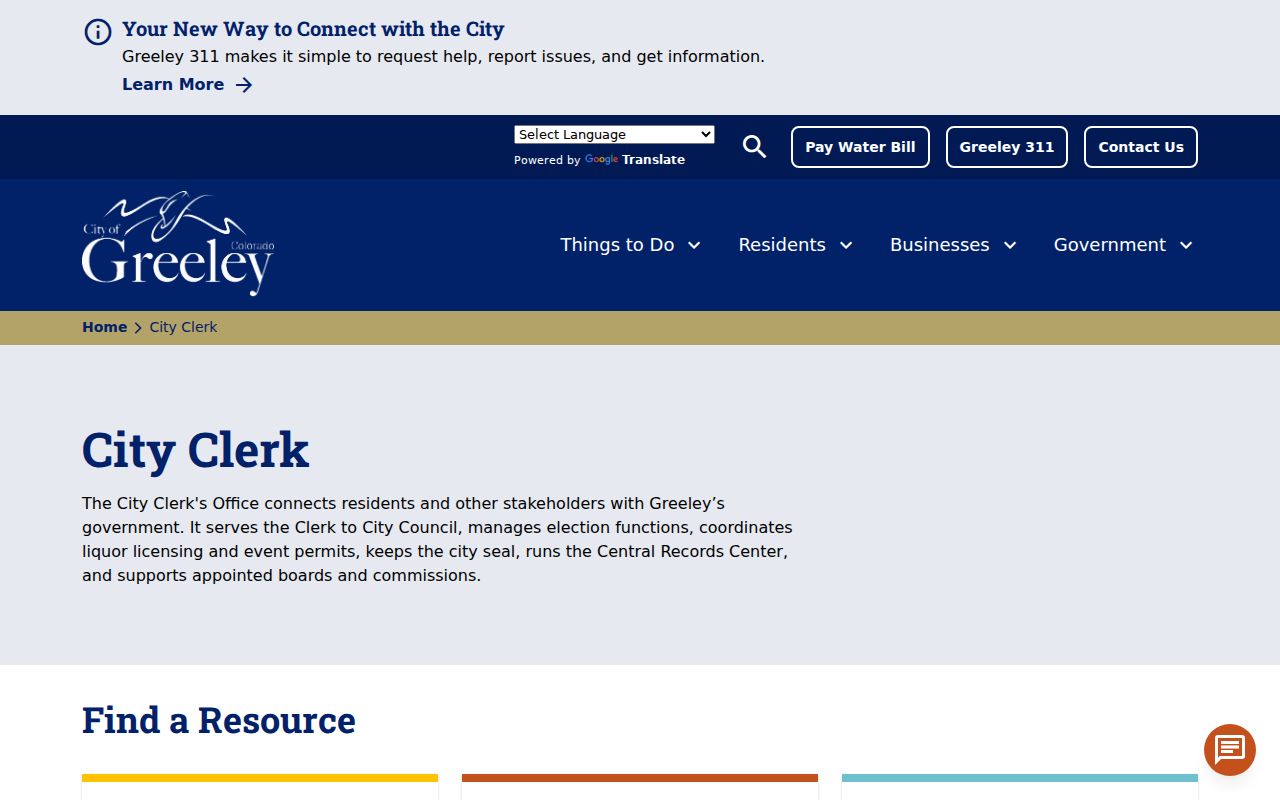Click the Pay Water Bill button
The width and height of the screenshot is (1280, 800).
point(860,147)
